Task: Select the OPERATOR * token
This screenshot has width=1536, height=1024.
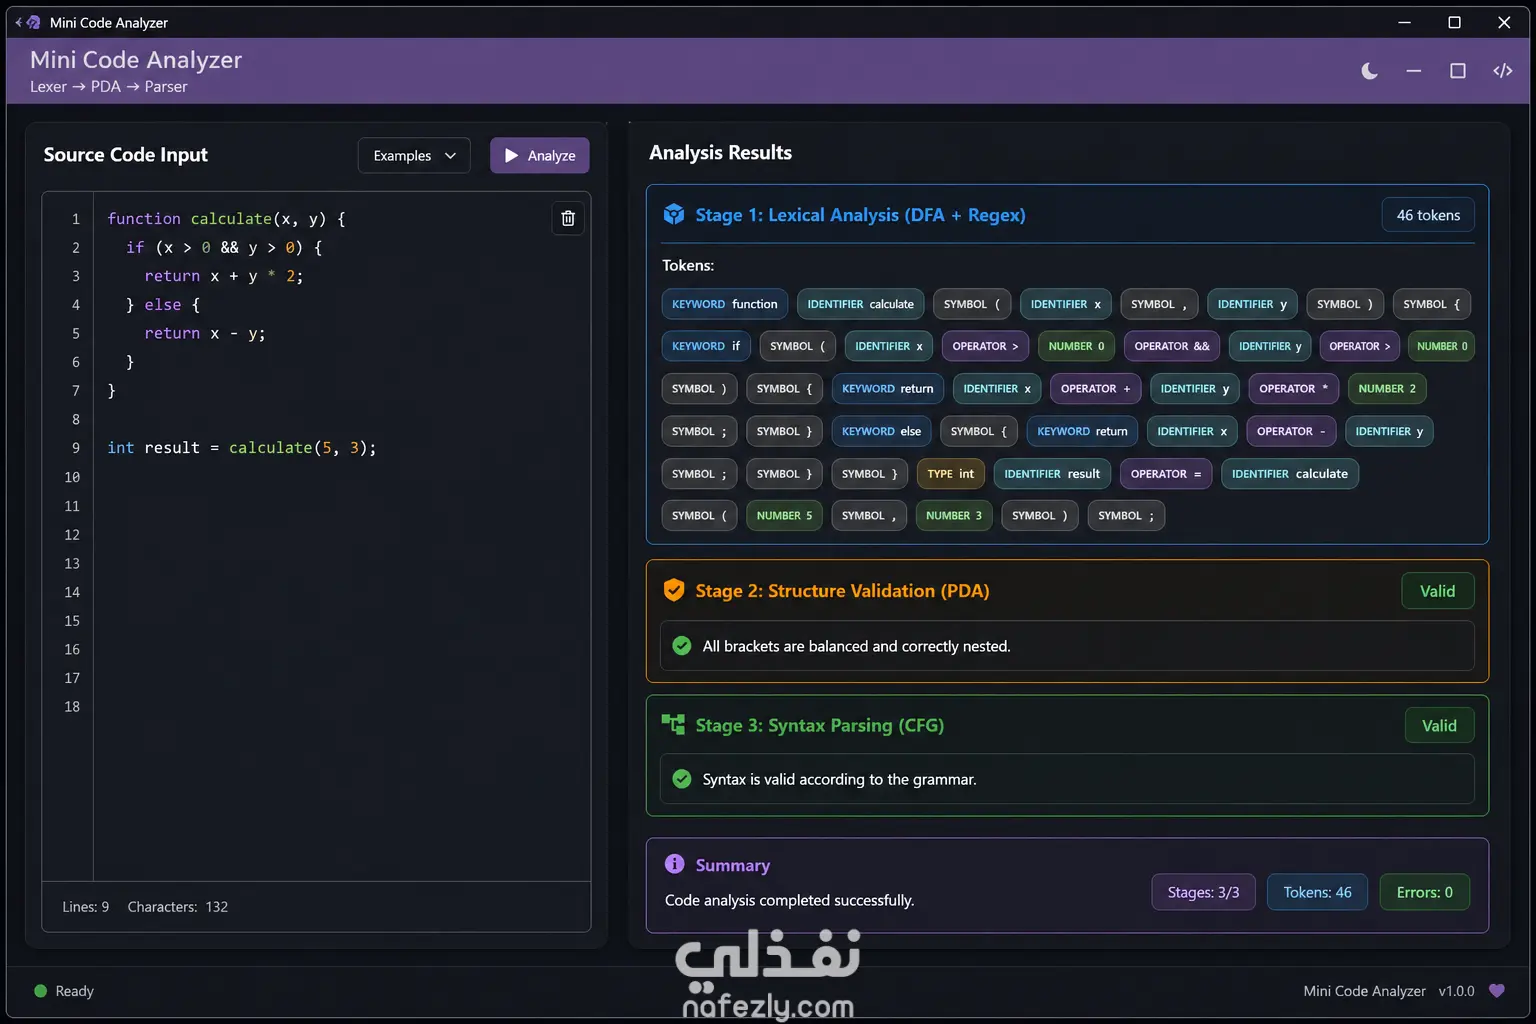Action: 1293,389
